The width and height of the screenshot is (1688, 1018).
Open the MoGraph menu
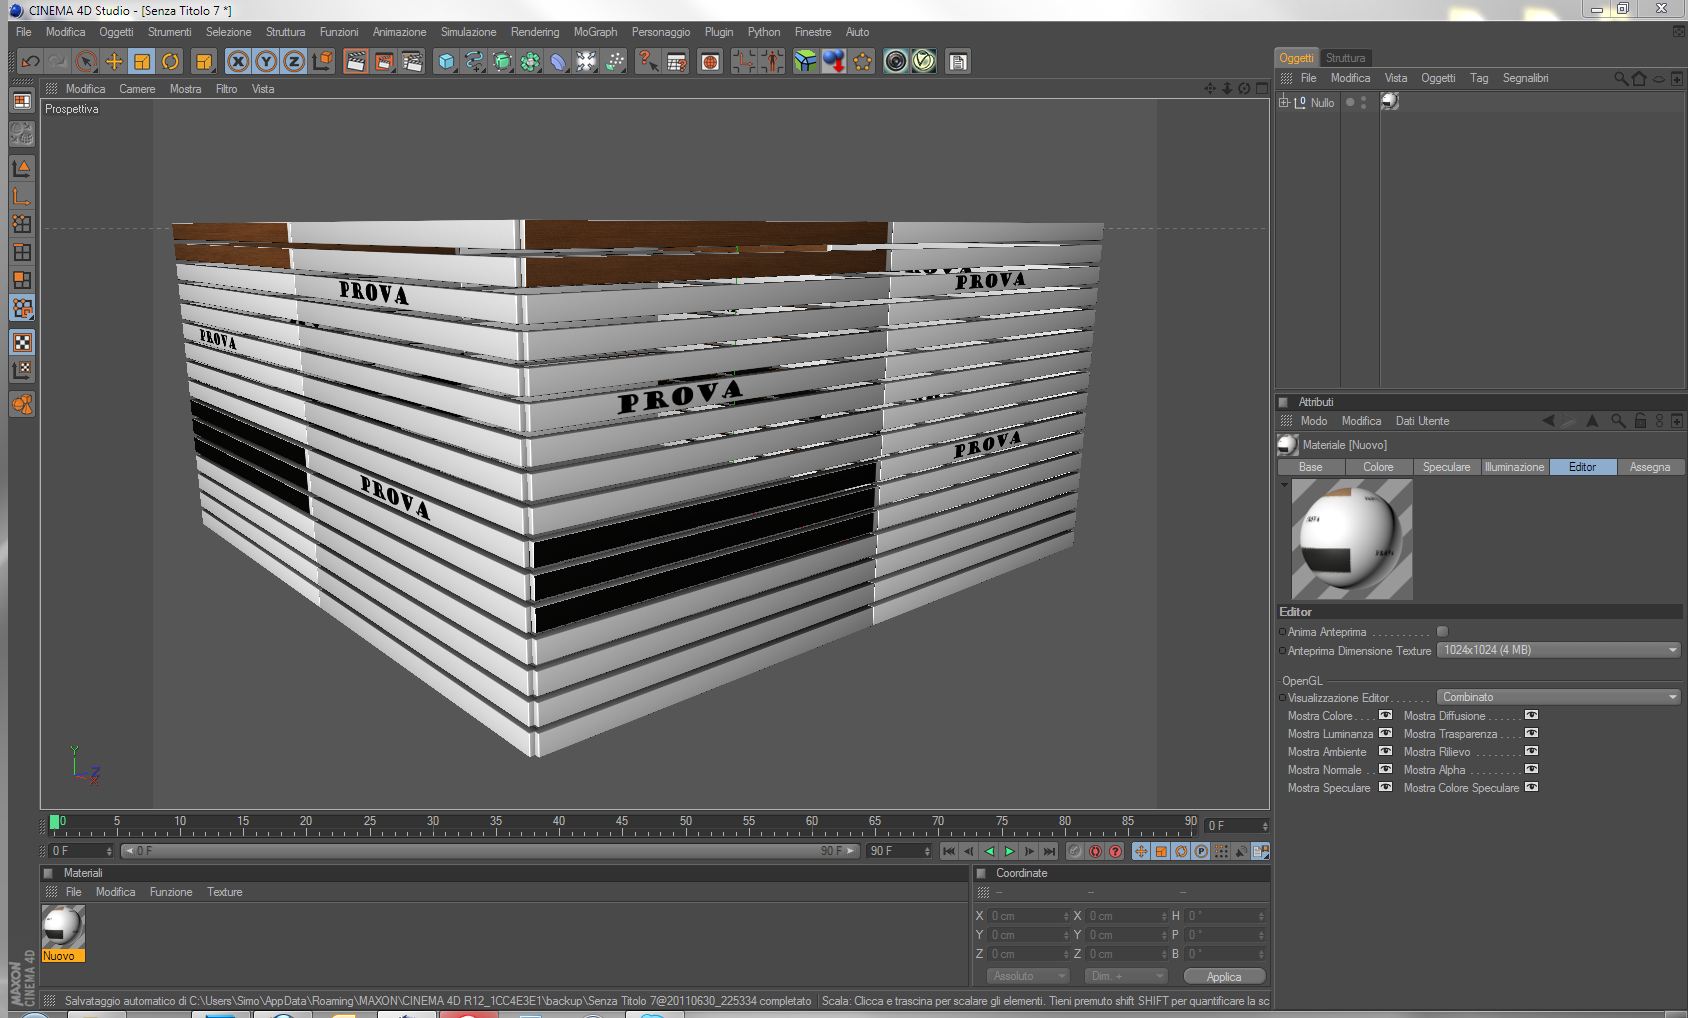pos(595,32)
